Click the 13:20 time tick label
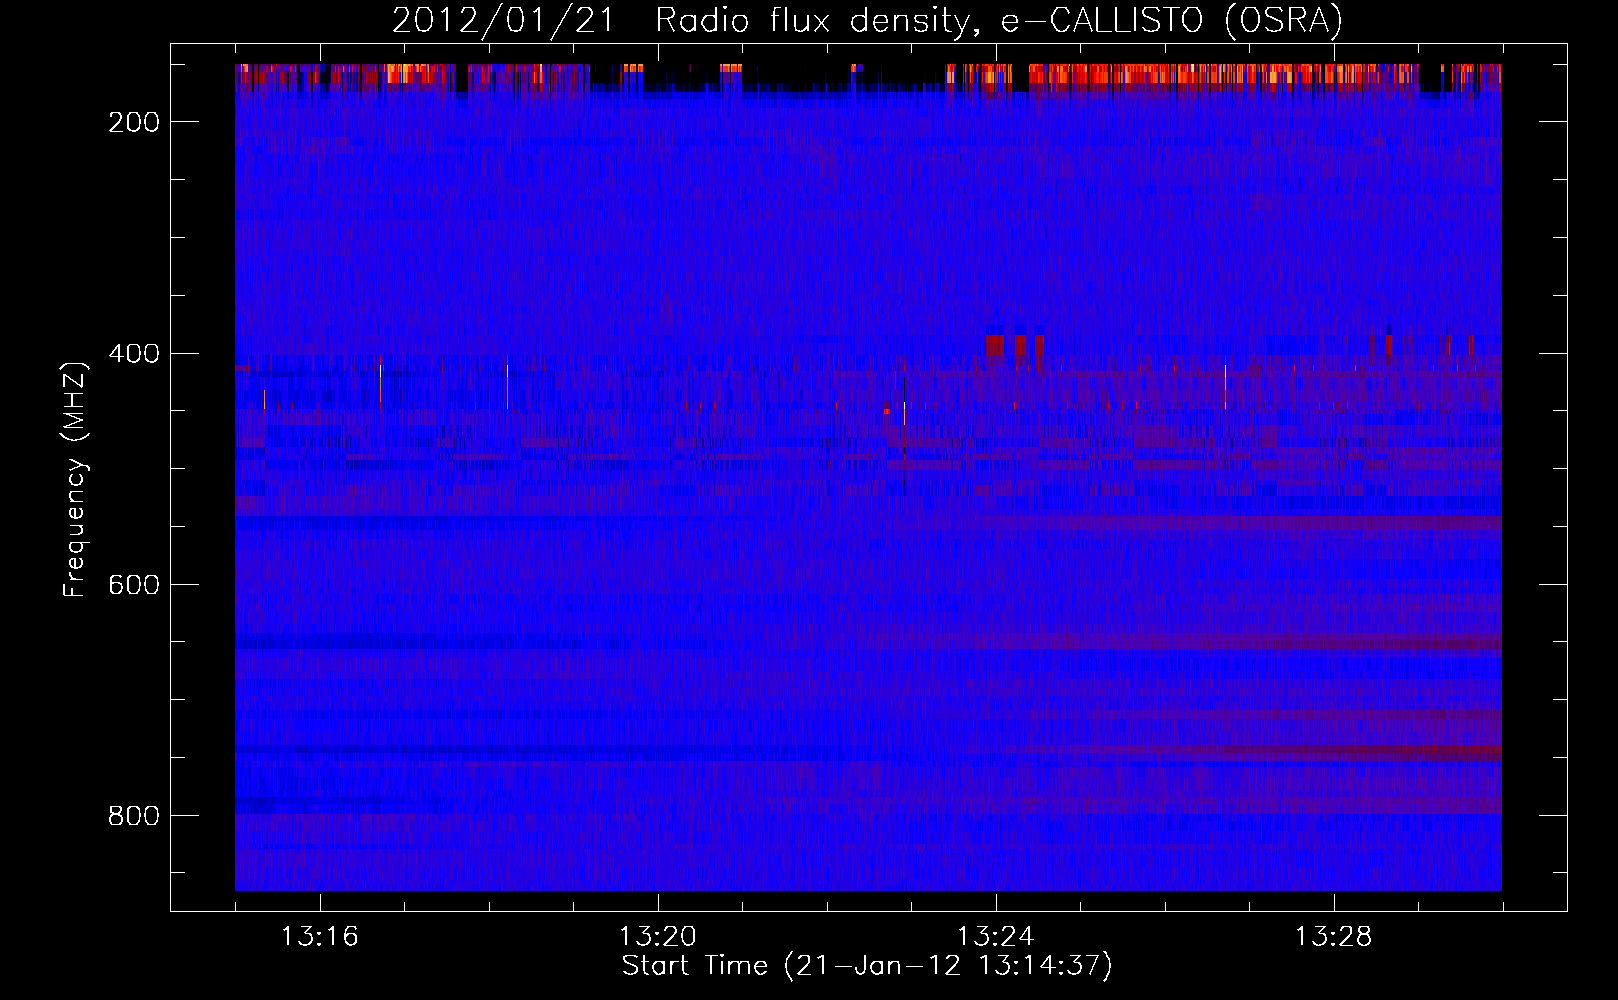Screen dimensions: 1618x1000 point(658,937)
